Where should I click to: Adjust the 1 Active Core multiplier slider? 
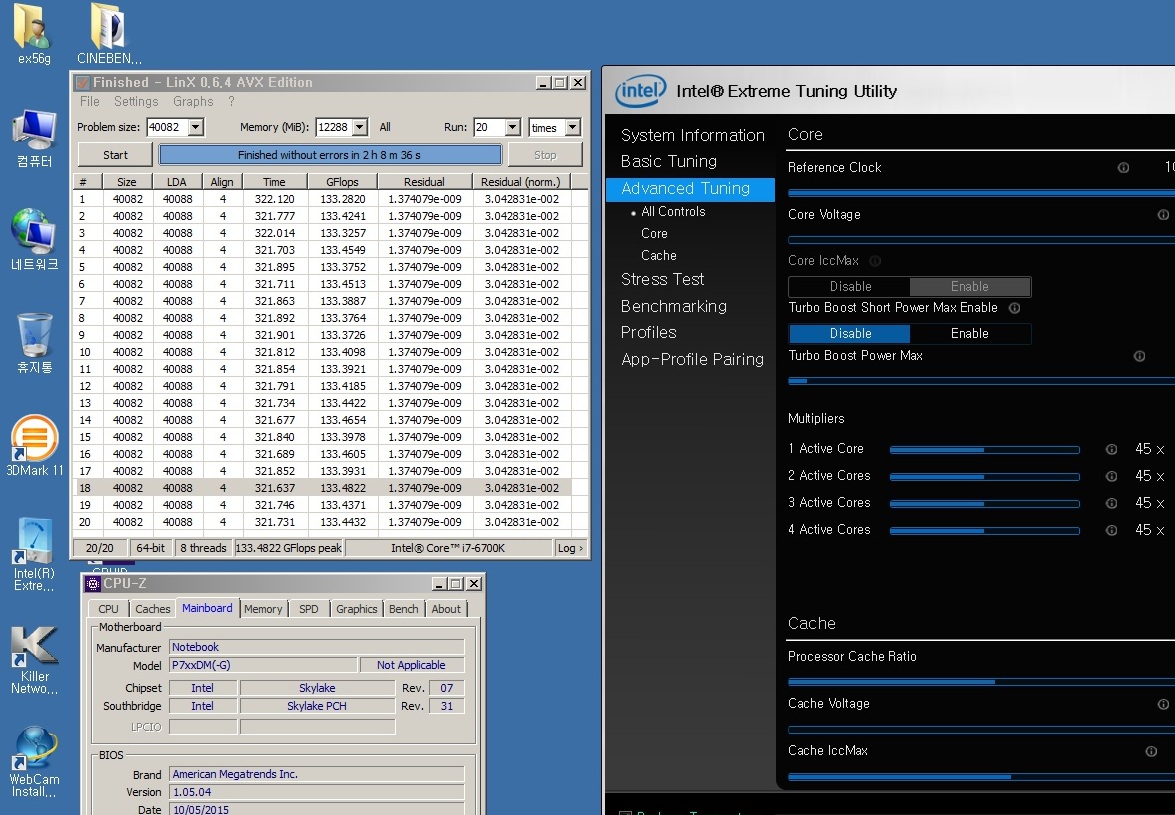coord(985,450)
